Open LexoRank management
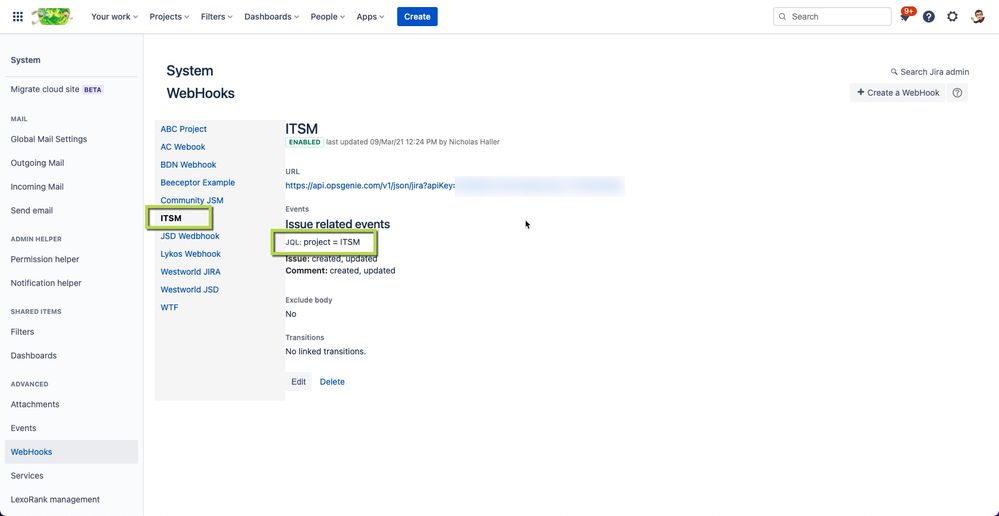The width and height of the screenshot is (999, 516). (x=55, y=499)
